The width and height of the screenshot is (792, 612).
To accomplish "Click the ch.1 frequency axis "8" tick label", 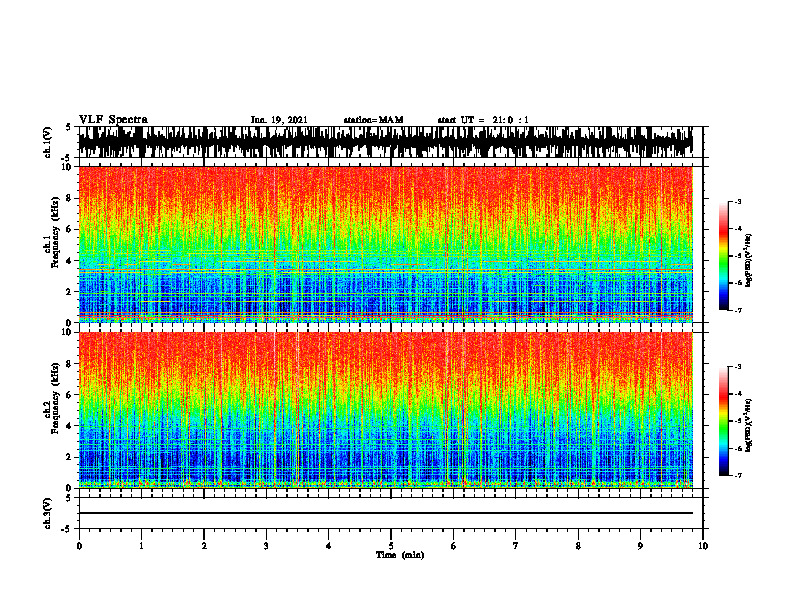I will click(69, 198).
